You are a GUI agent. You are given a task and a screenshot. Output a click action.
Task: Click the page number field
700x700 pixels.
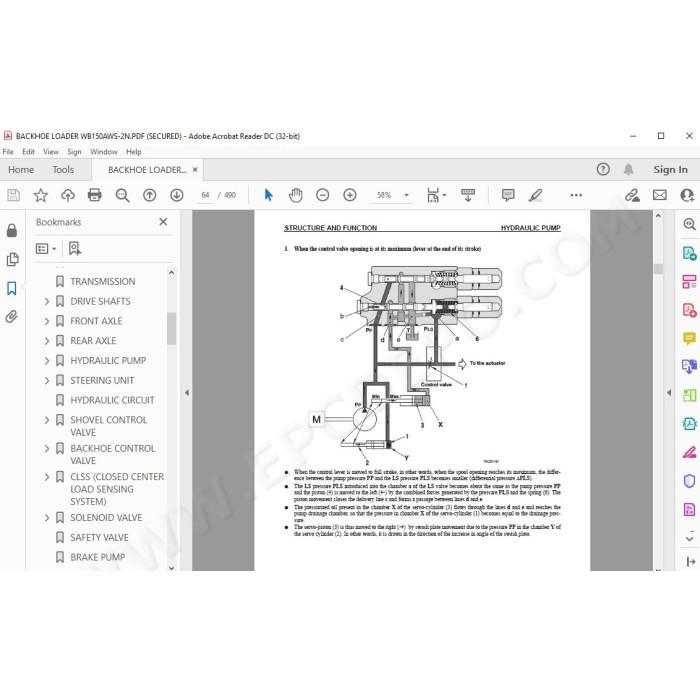[x=205, y=195]
